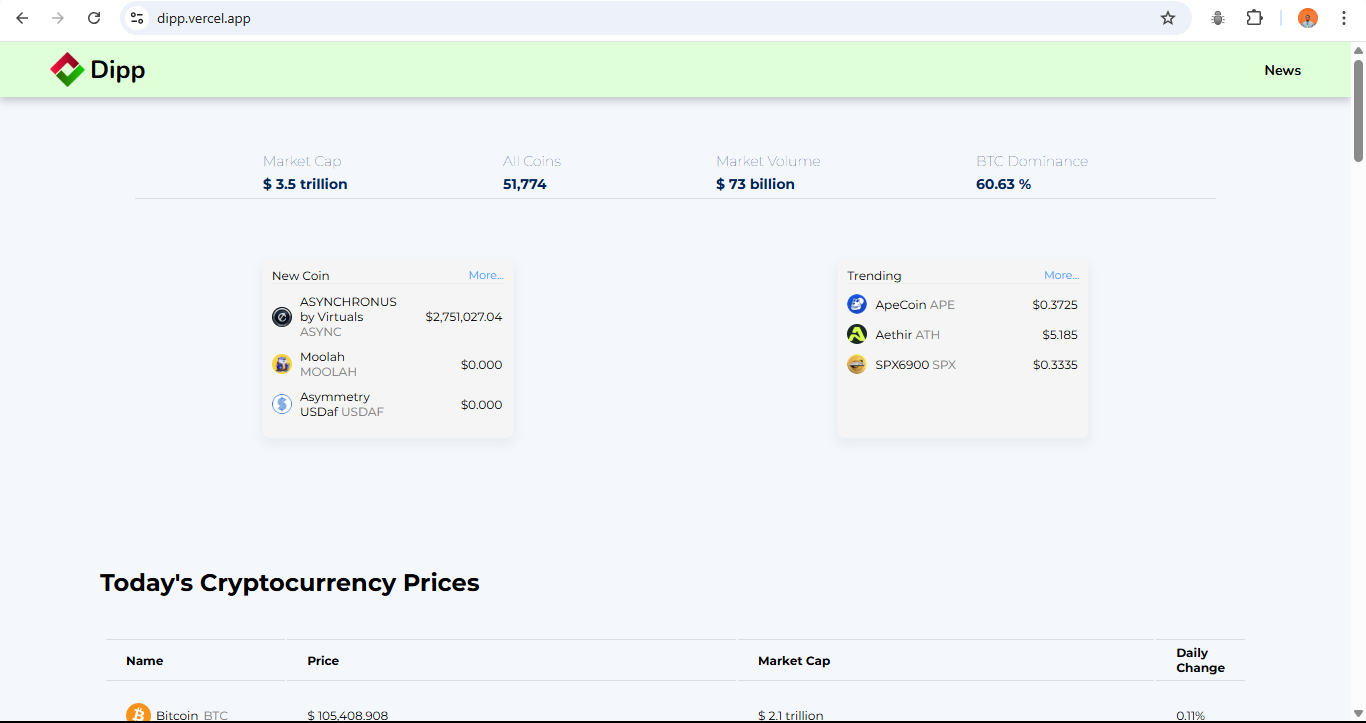
Task: Open the Chrome profile avatar
Action: click(1307, 18)
